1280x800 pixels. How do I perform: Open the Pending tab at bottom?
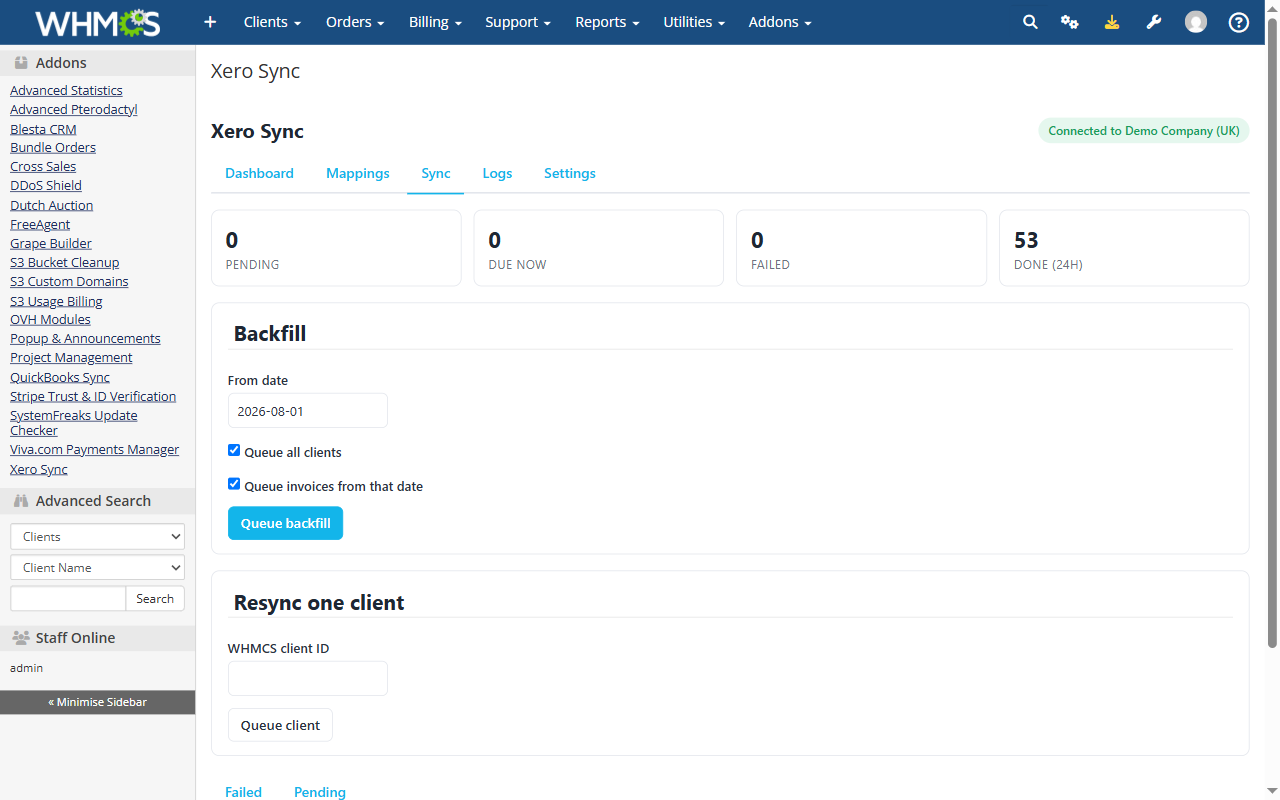click(x=320, y=792)
